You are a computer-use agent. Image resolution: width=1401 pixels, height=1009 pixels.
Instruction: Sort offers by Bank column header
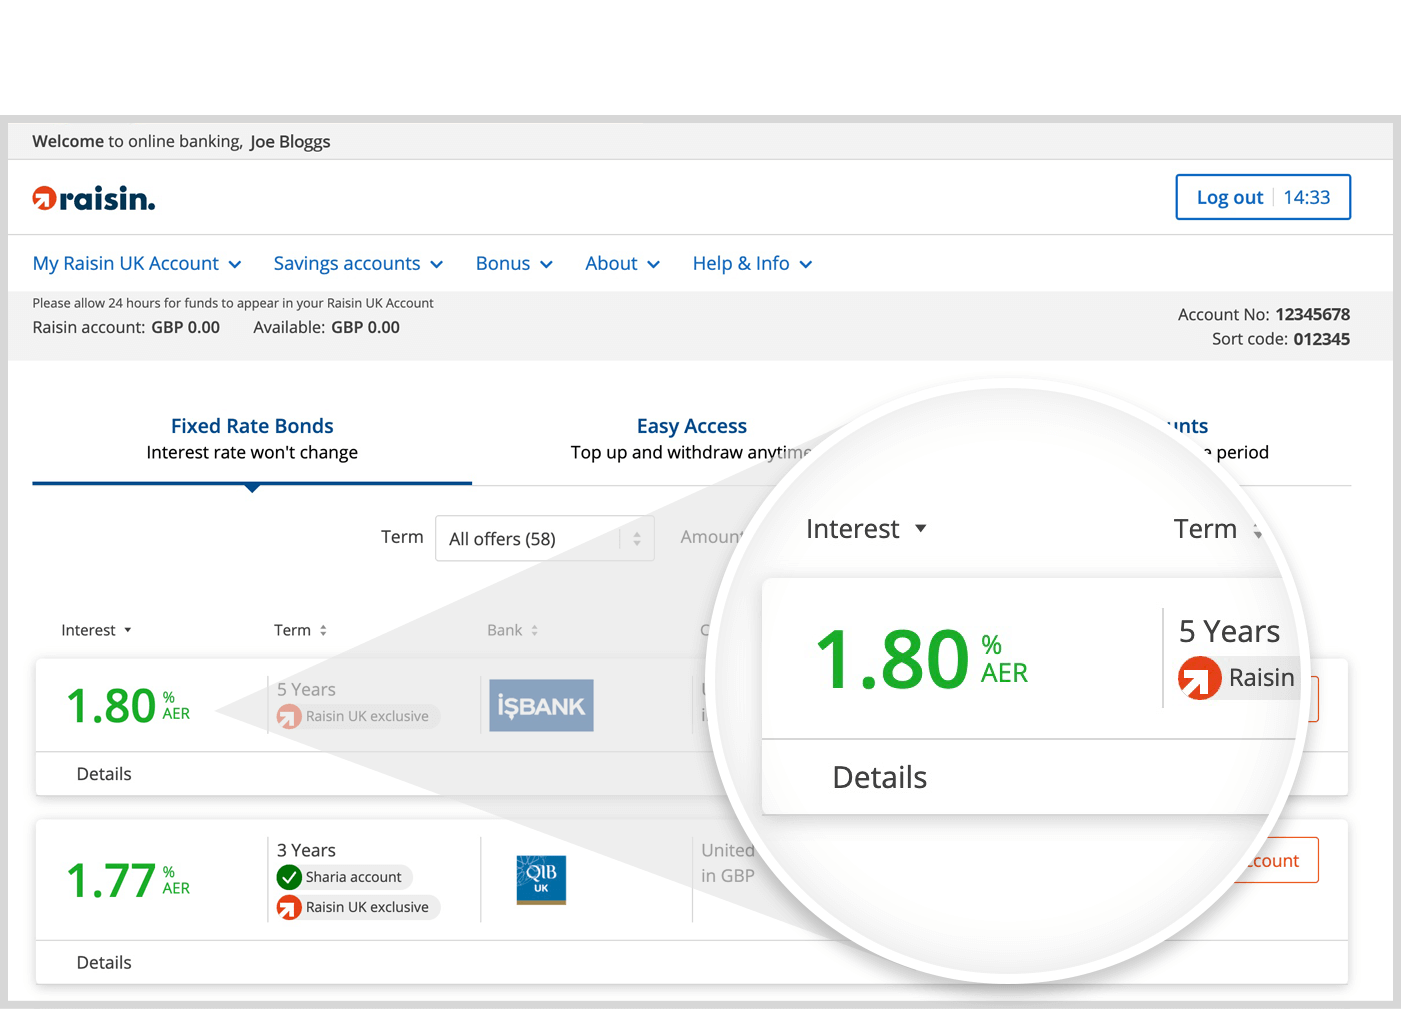tap(512, 630)
